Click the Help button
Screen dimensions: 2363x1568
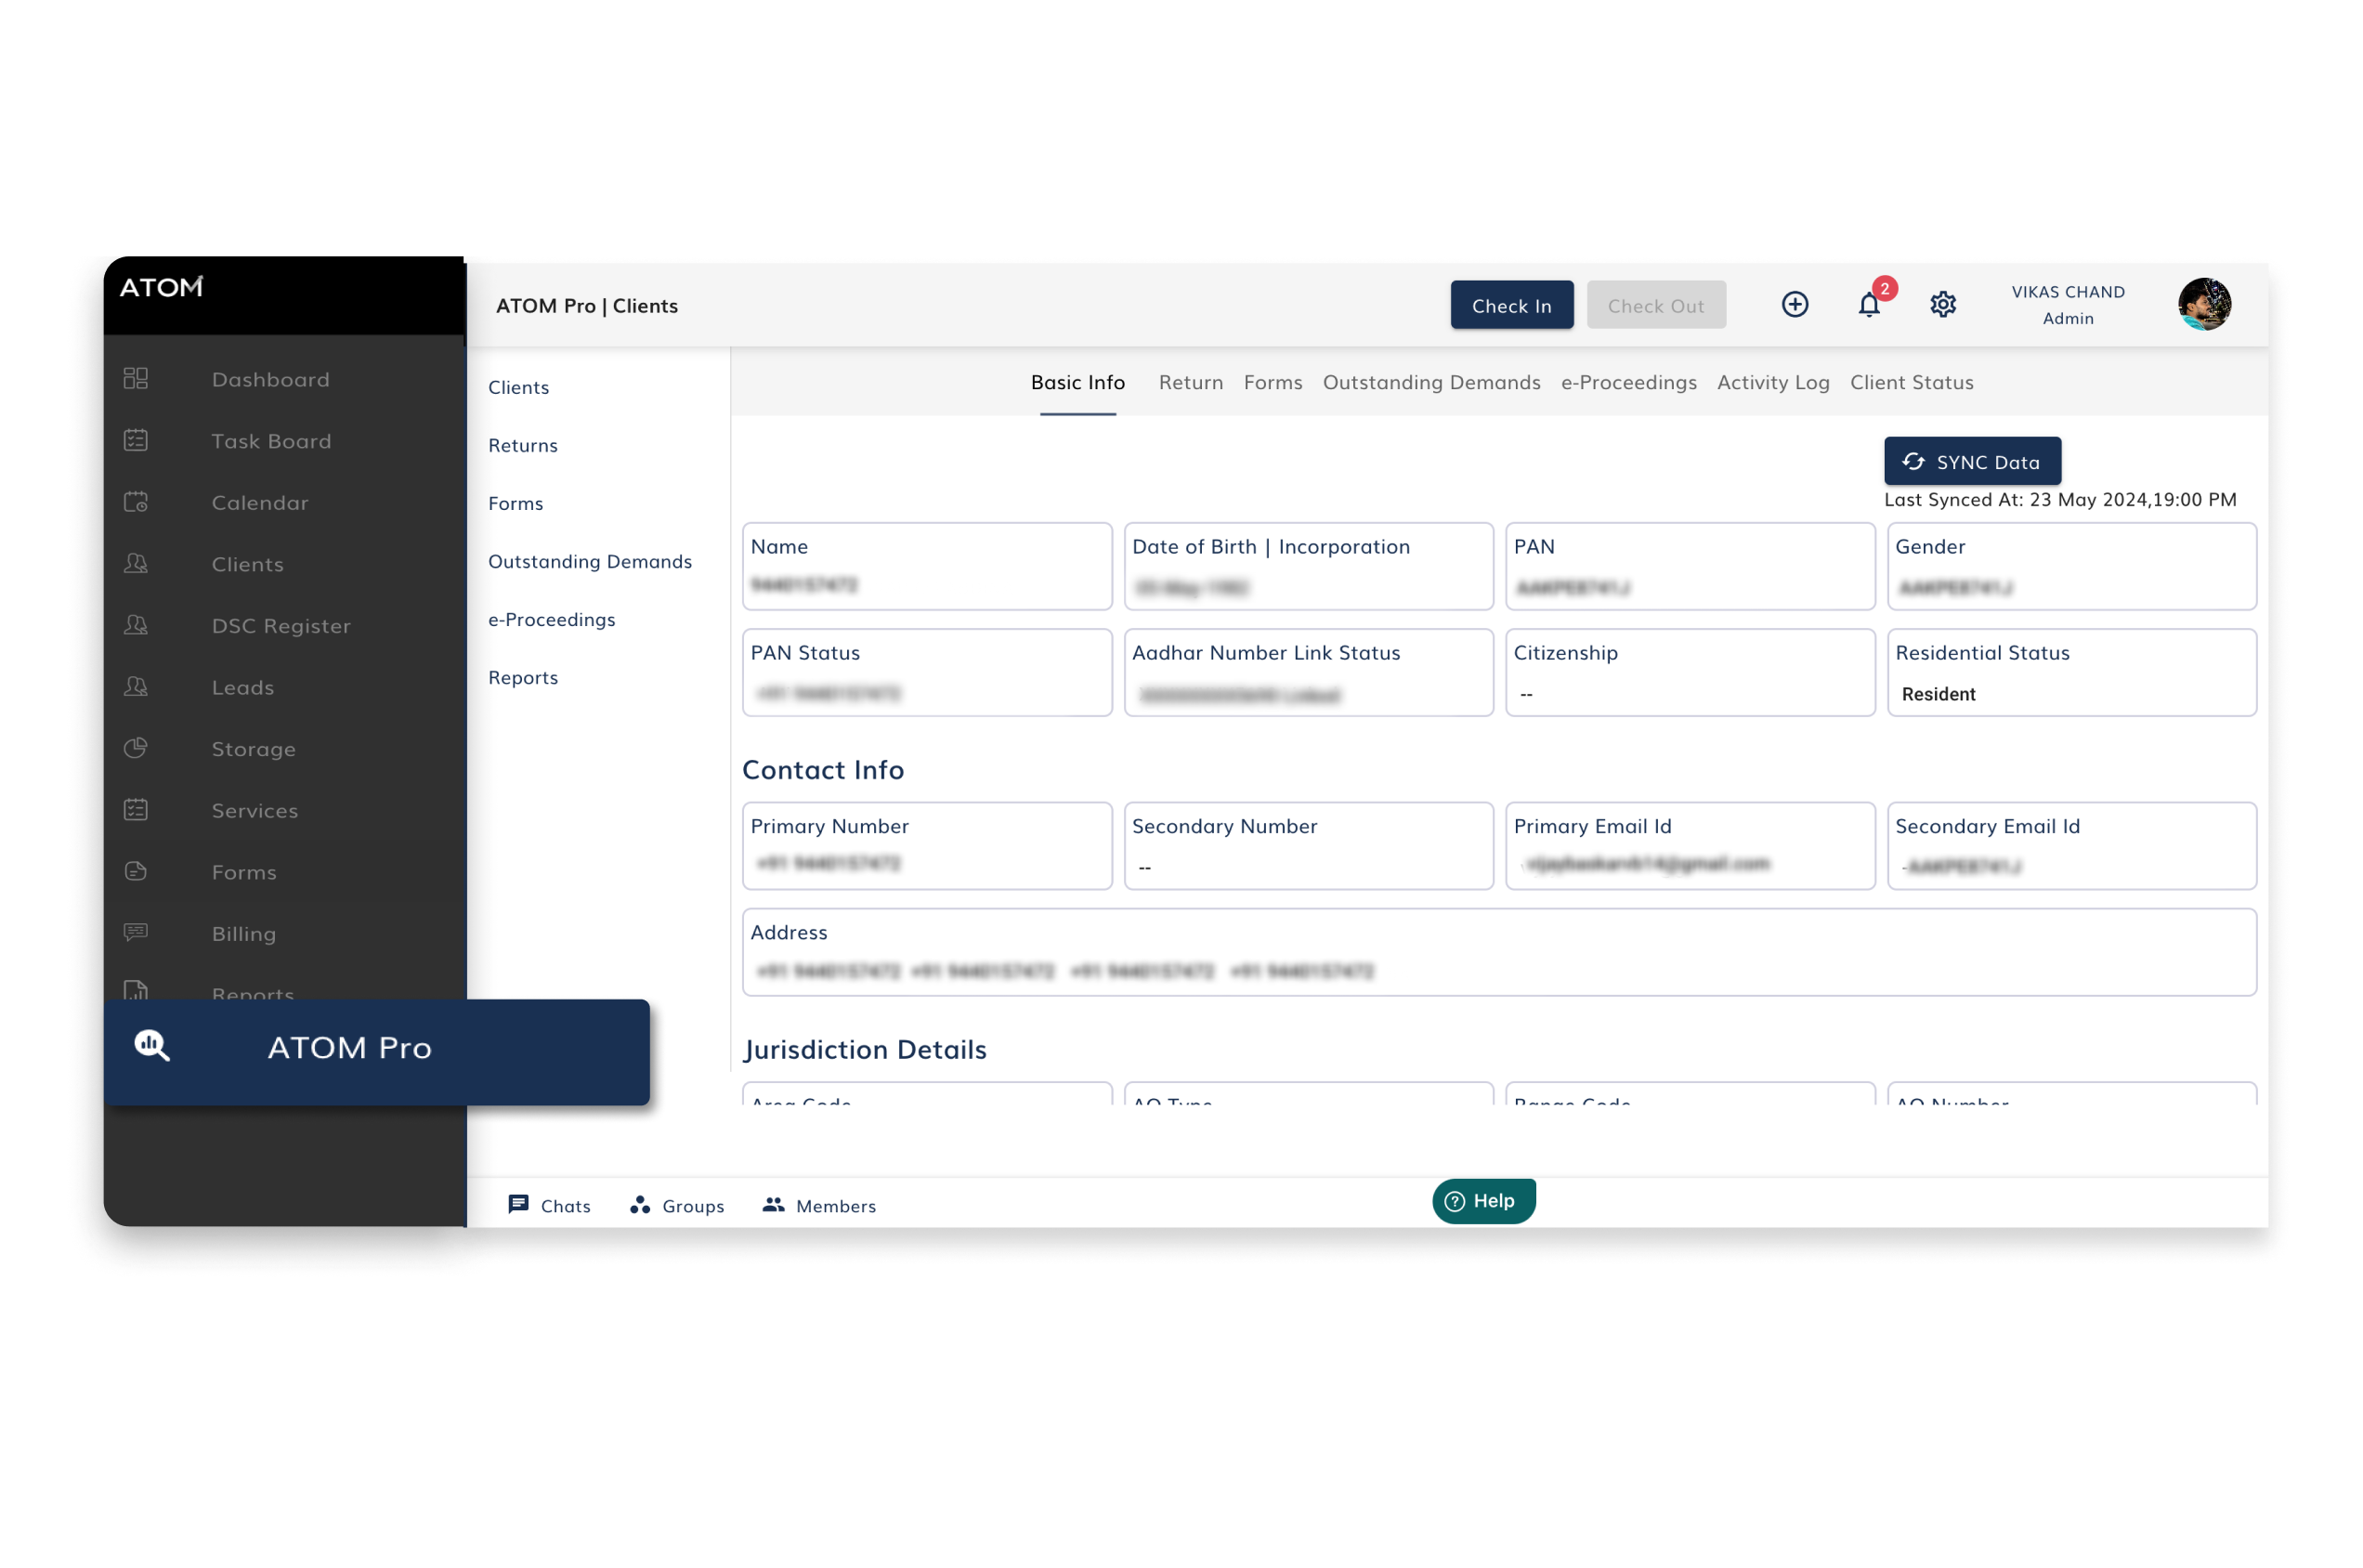tap(1484, 1202)
